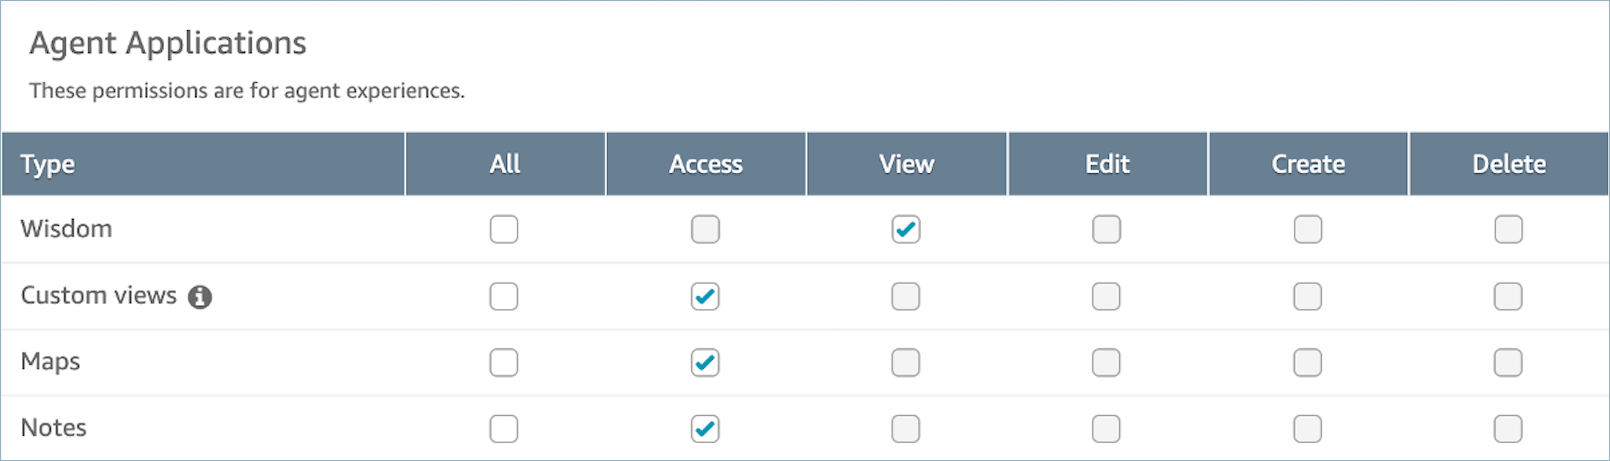Tick the All checkbox for Notes
This screenshot has width=1610, height=461.
coord(504,429)
